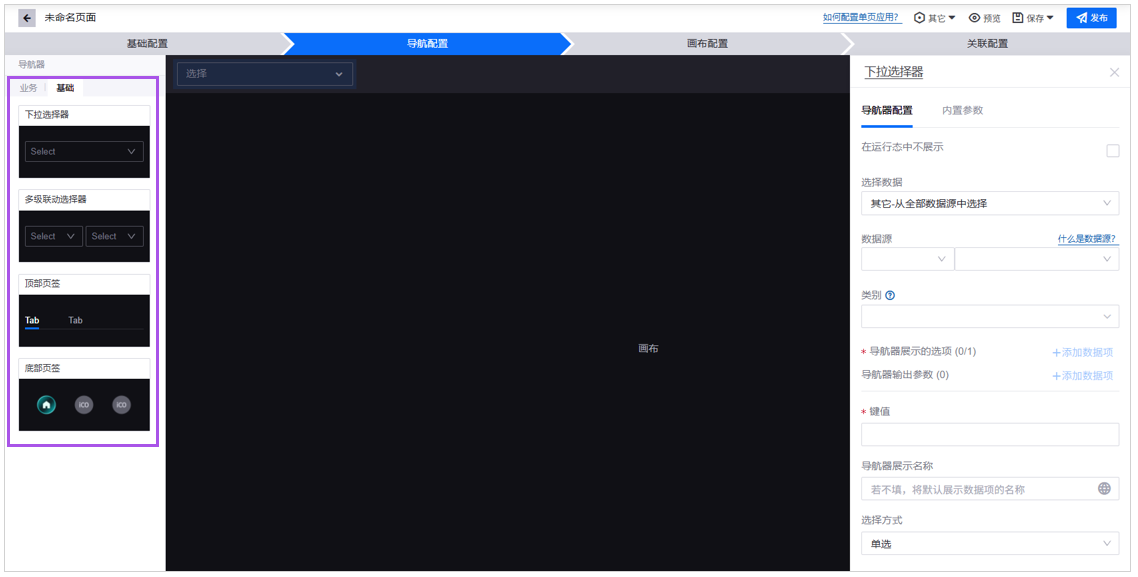Click the back arrow icon
The image size is (1138, 577).
[27, 18]
